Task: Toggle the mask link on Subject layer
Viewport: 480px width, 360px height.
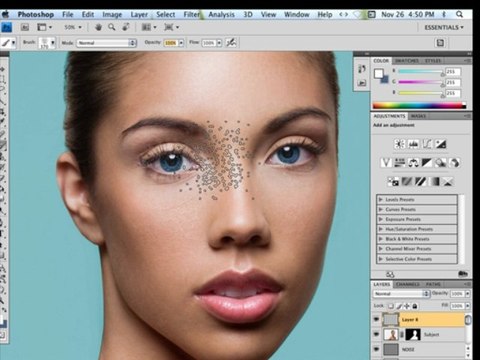Action: 402,334
